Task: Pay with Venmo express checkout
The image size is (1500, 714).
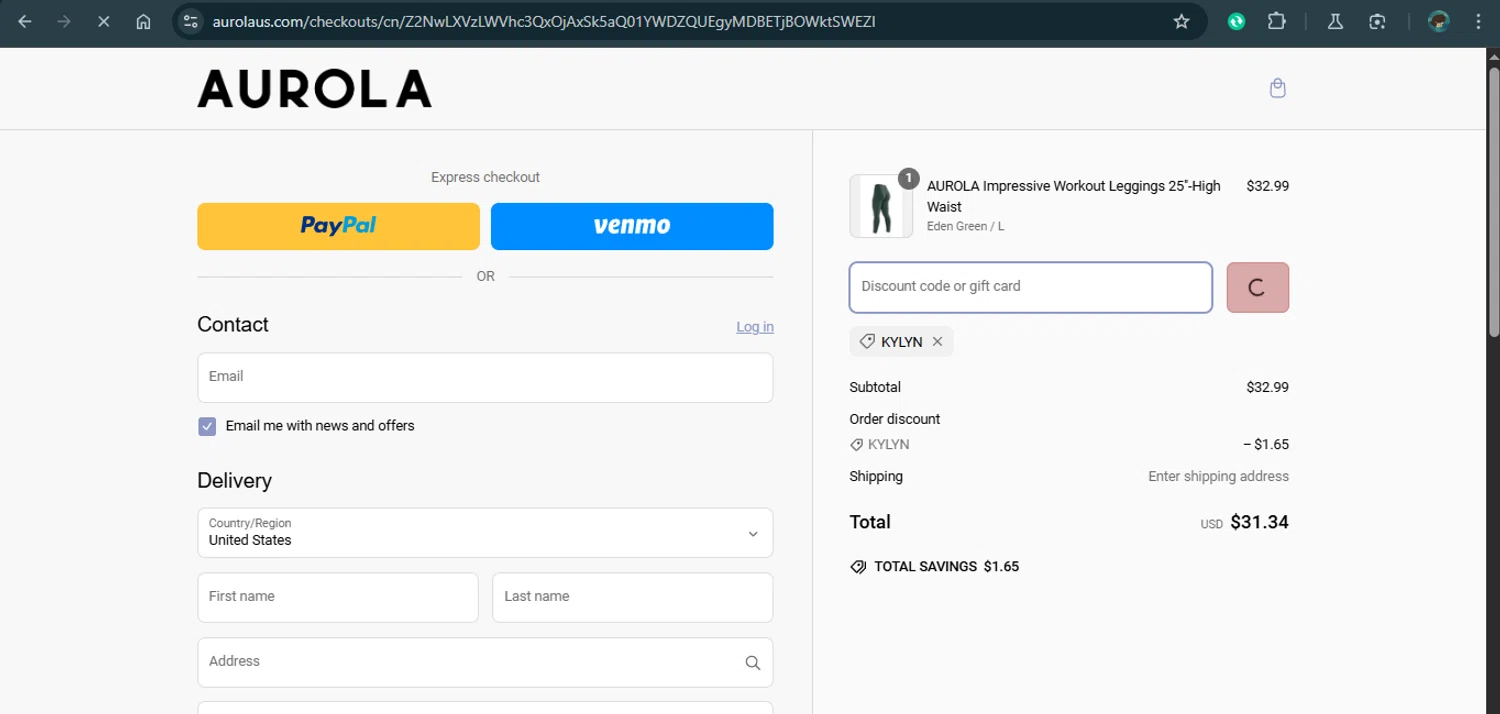Action: click(x=632, y=226)
